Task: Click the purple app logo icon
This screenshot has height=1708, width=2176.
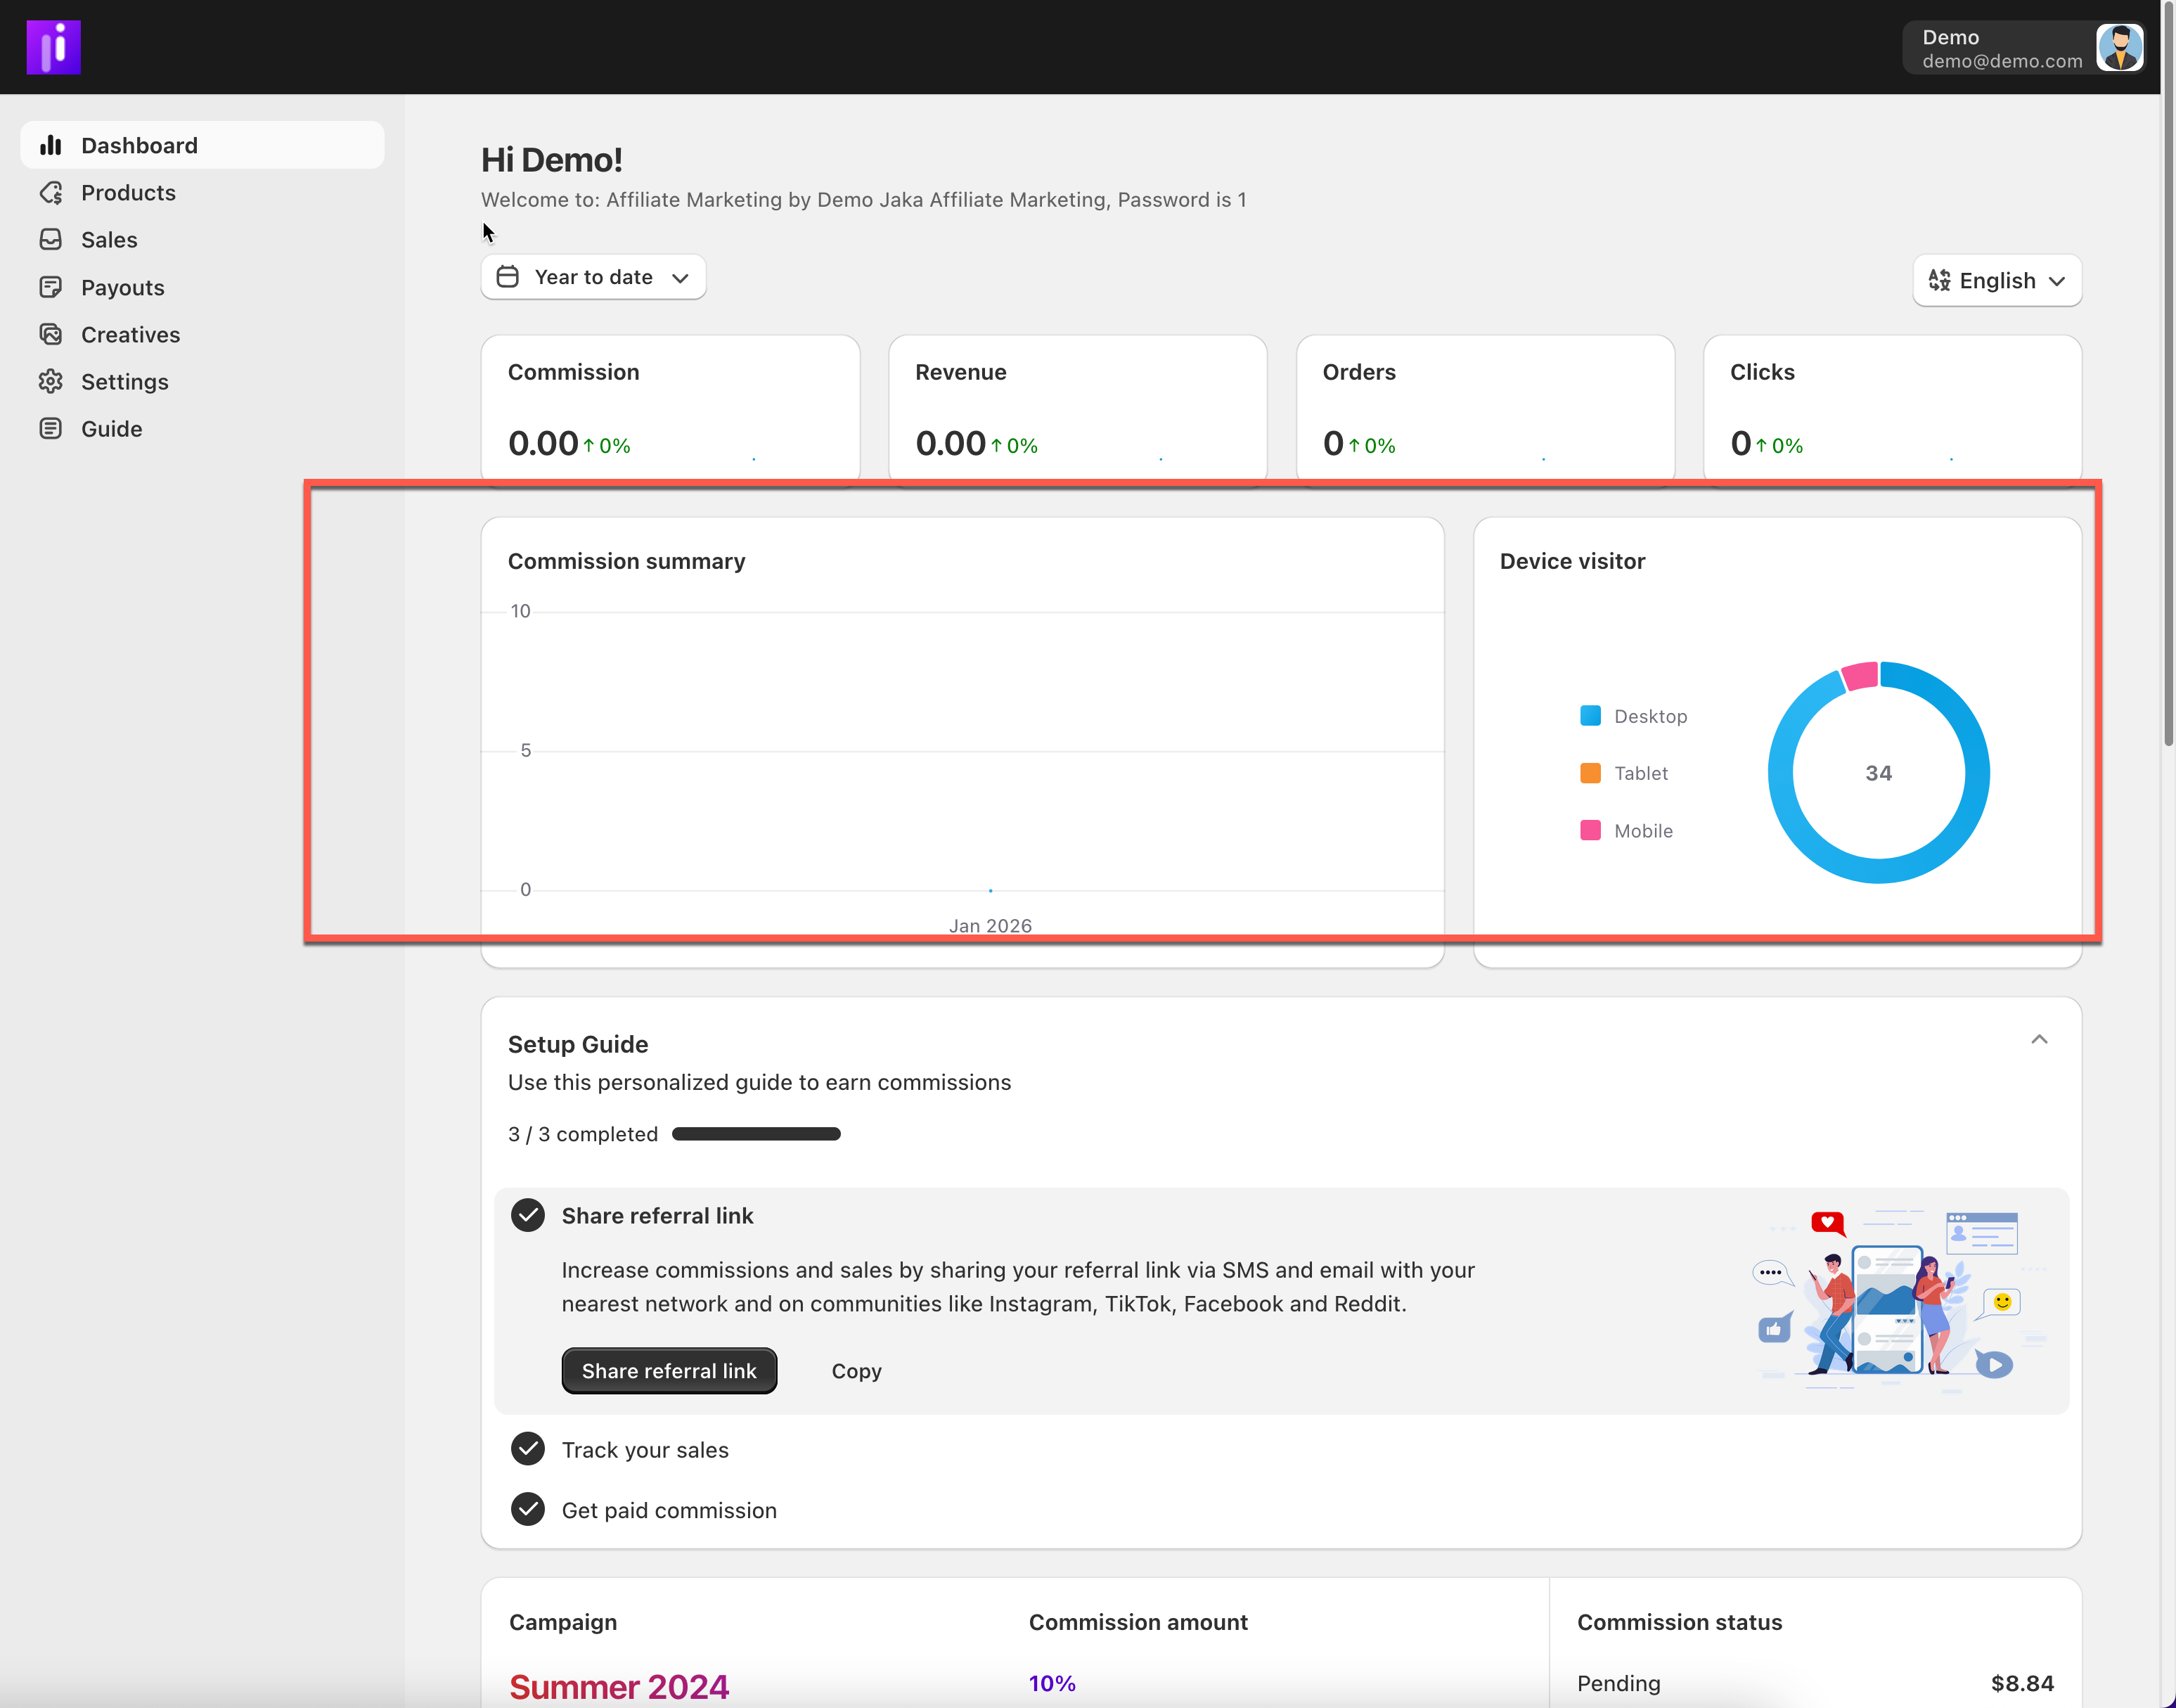Action: [x=53, y=47]
